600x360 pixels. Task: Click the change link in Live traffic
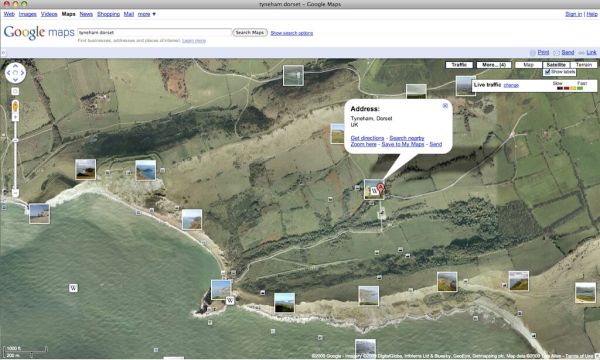pos(511,85)
